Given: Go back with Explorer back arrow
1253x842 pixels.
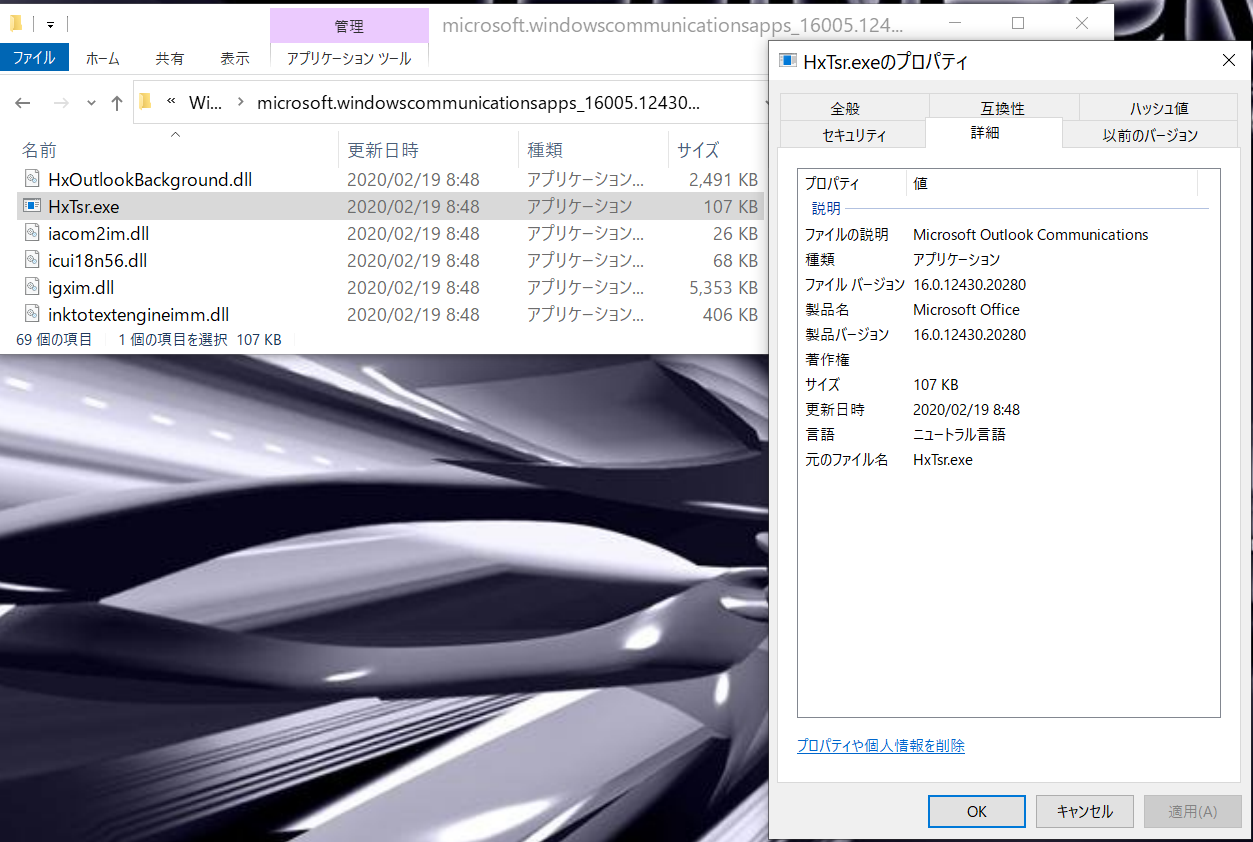Looking at the screenshot, I should coord(23,103).
